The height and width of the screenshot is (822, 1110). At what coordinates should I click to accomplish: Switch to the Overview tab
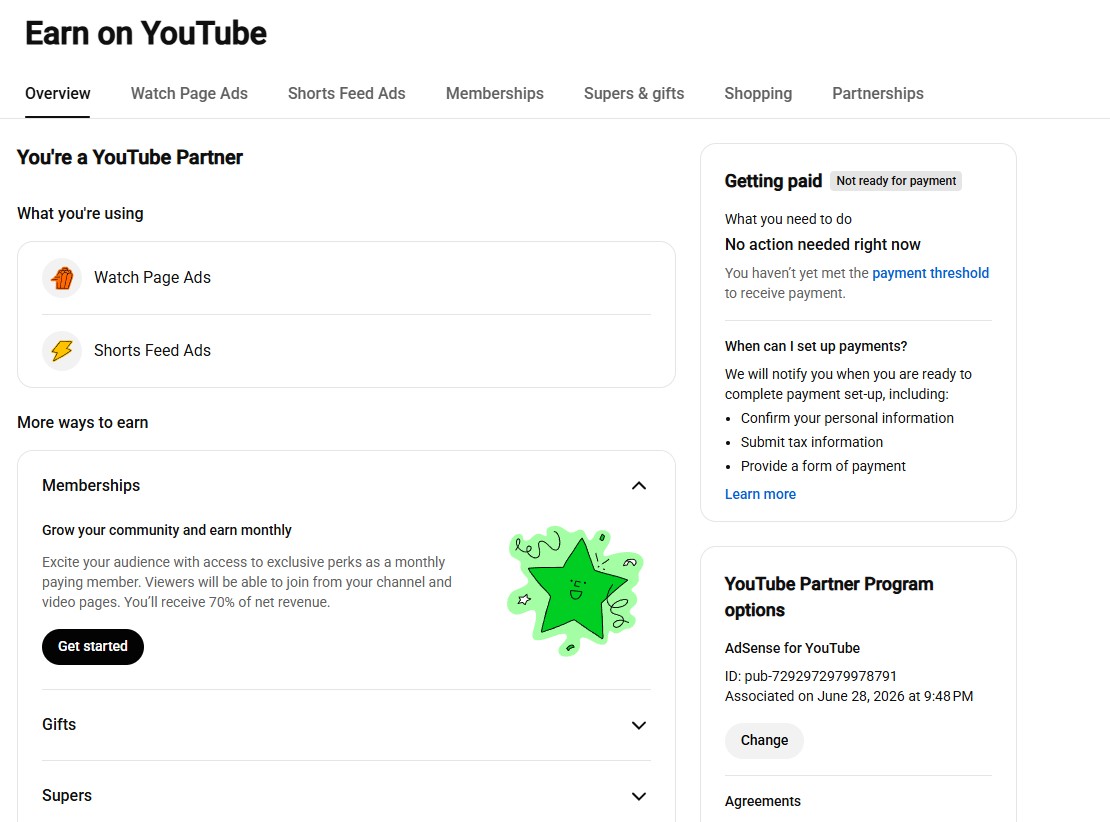point(57,93)
